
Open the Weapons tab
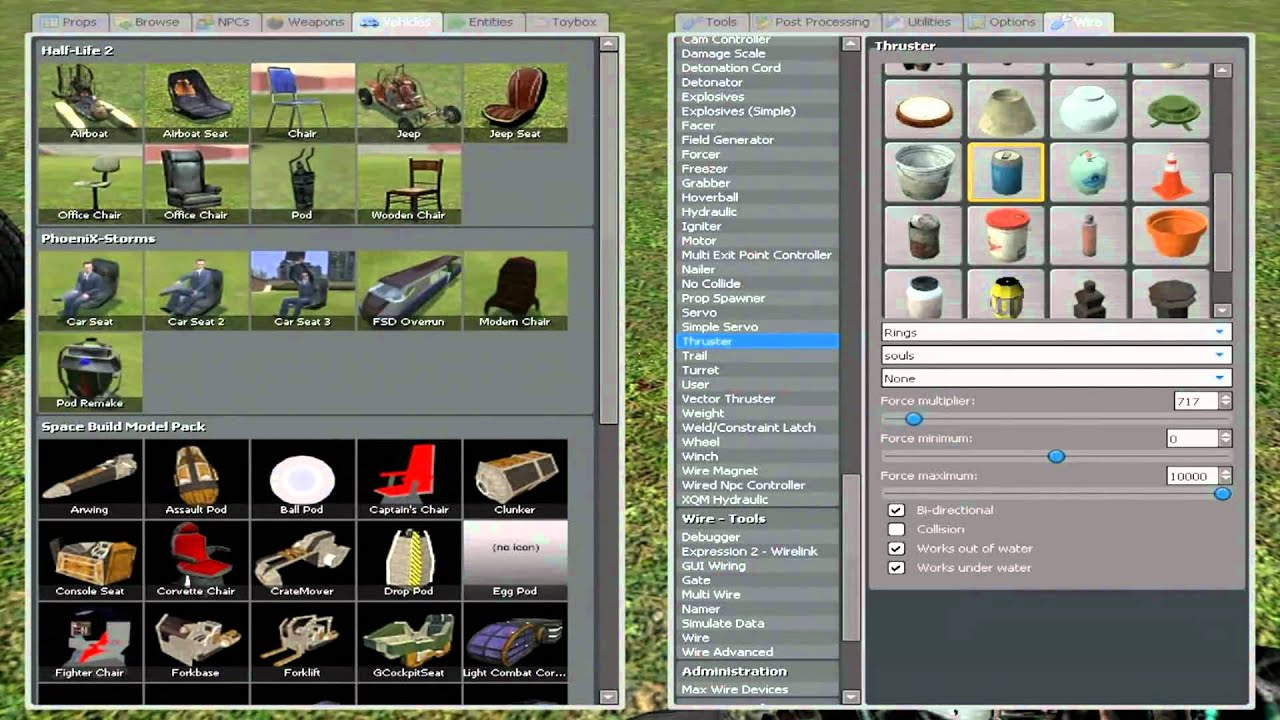(x=305, y=21)
